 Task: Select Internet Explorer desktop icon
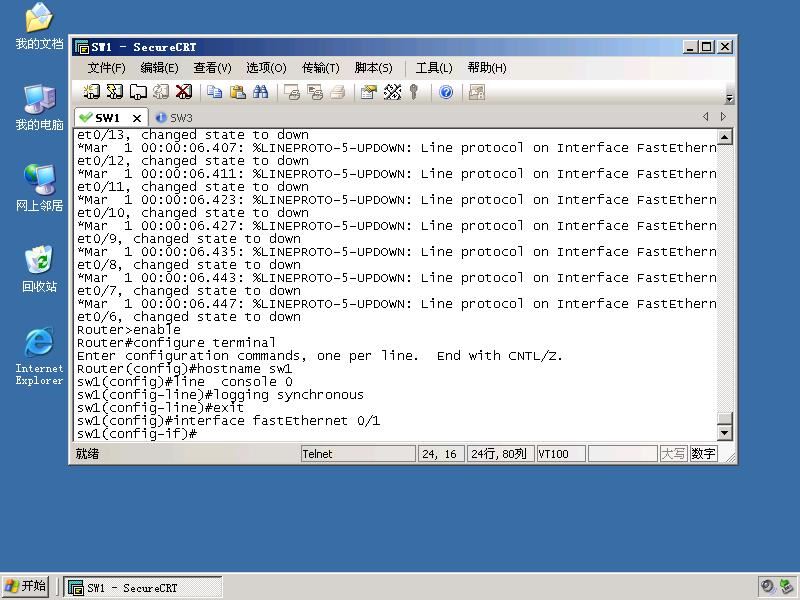39,356
